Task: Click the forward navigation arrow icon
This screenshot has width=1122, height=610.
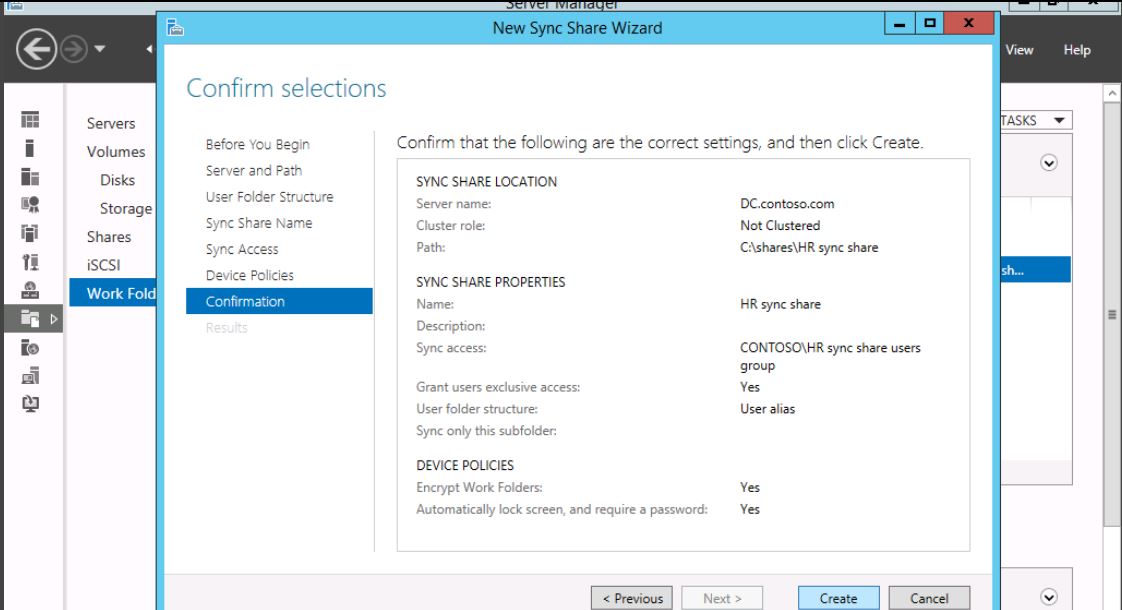Action: click(x=74, y=49)
